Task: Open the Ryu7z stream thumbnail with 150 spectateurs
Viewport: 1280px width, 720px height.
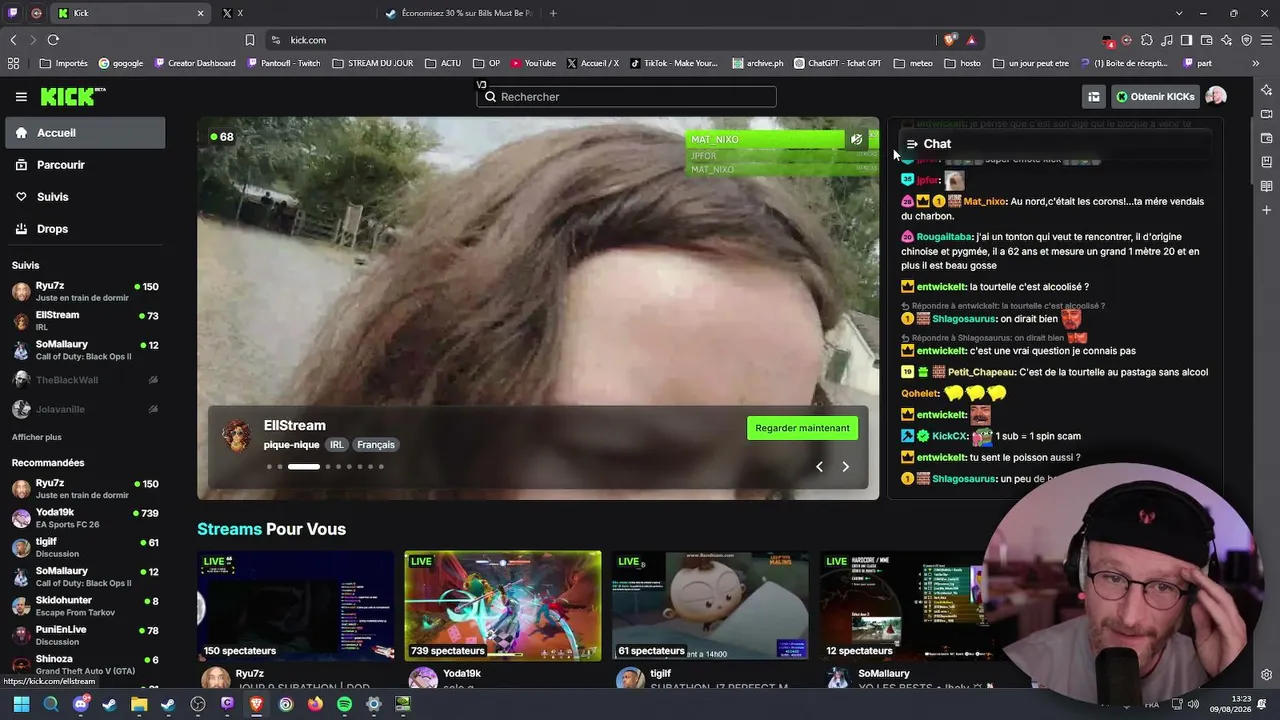Action: (x=296, y=605)
